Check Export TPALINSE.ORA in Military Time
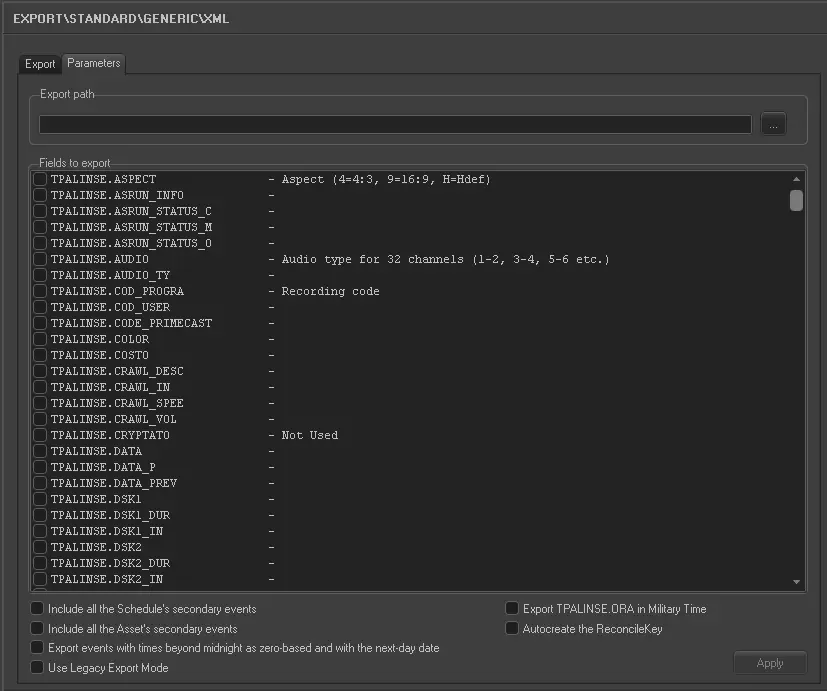 click(512, 608)
